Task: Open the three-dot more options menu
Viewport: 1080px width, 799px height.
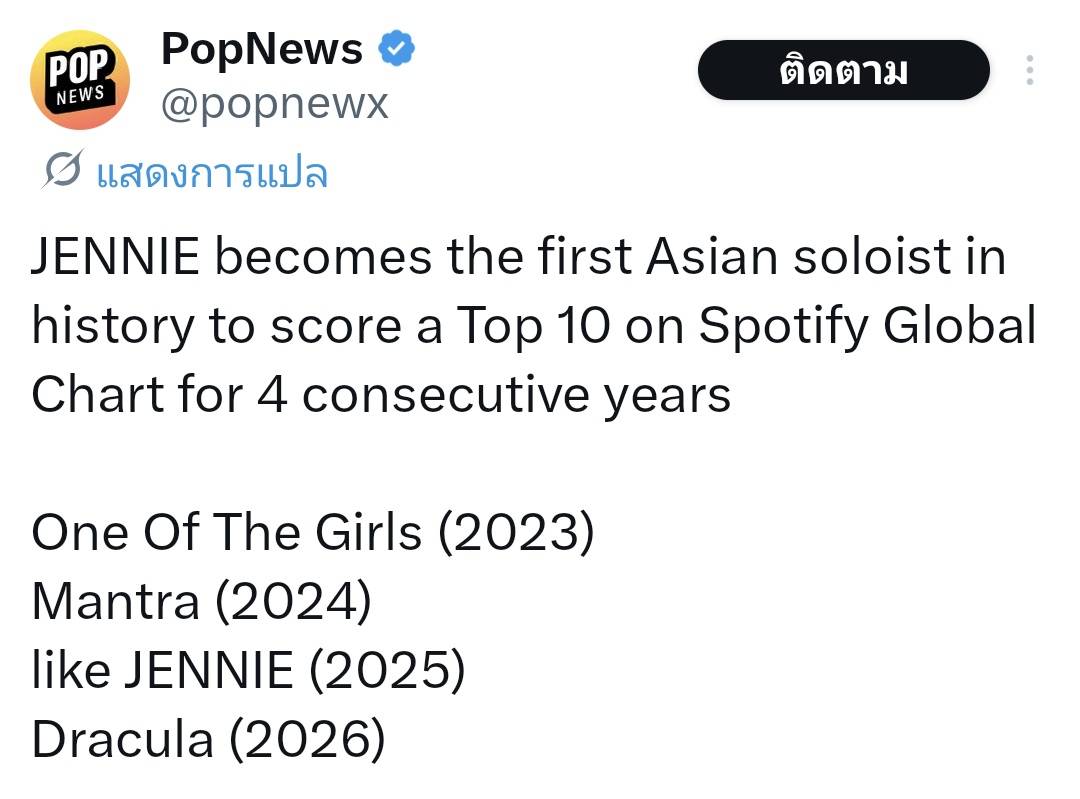Action: pos(1029,70)
